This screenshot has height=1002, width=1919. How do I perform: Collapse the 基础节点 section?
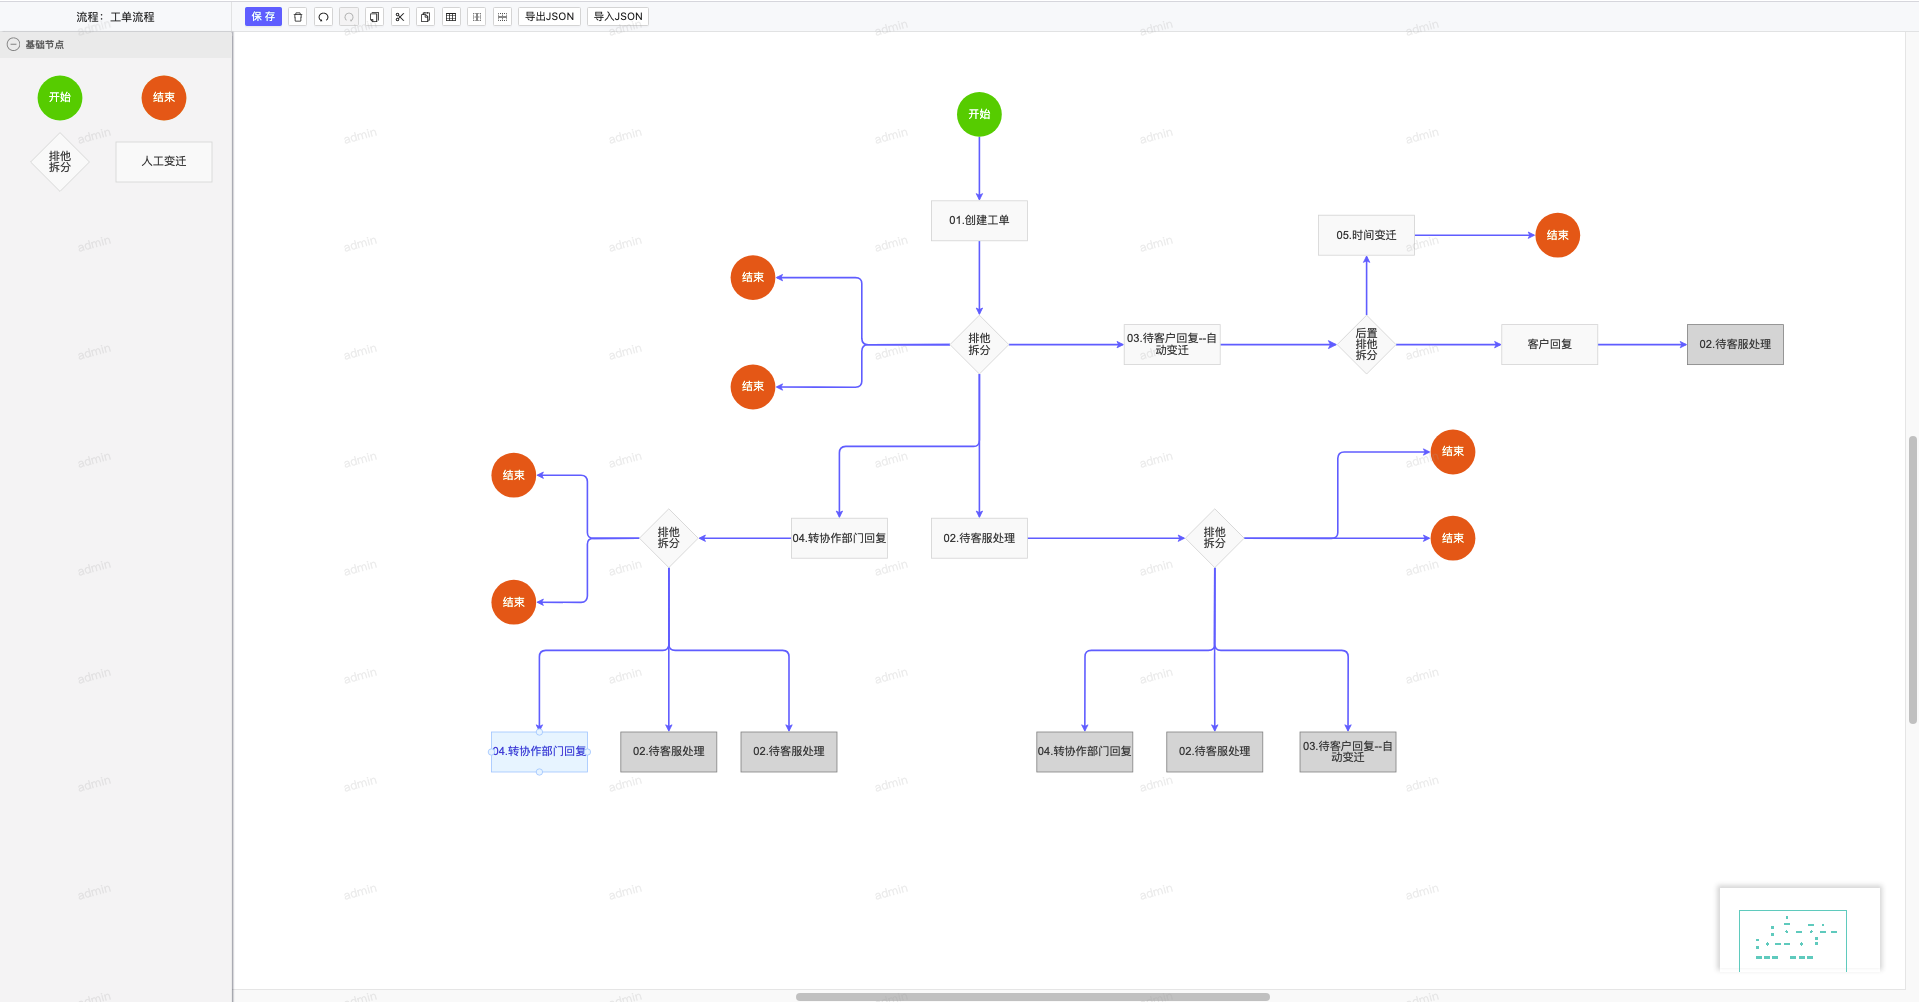[x=14, y=44]
